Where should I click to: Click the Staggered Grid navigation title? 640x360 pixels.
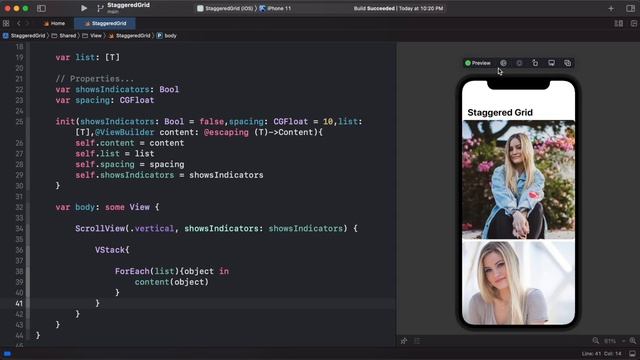(x=500, y=113)
